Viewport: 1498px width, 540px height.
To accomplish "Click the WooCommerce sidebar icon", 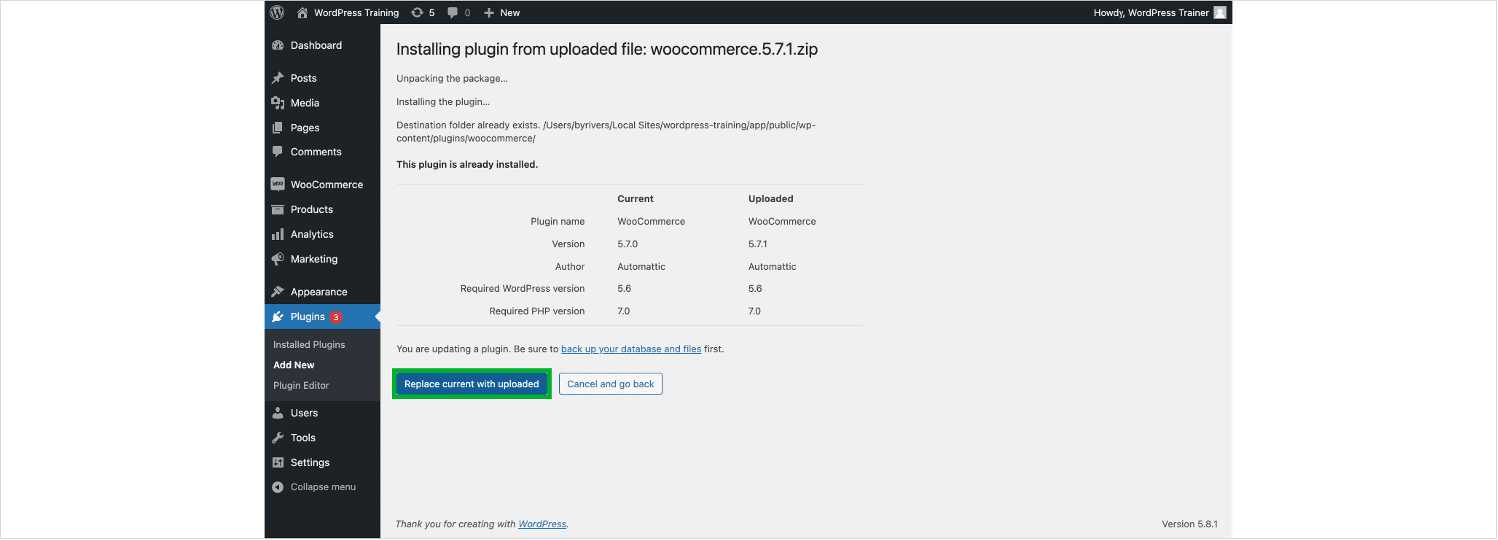I will tap(278, 185).
